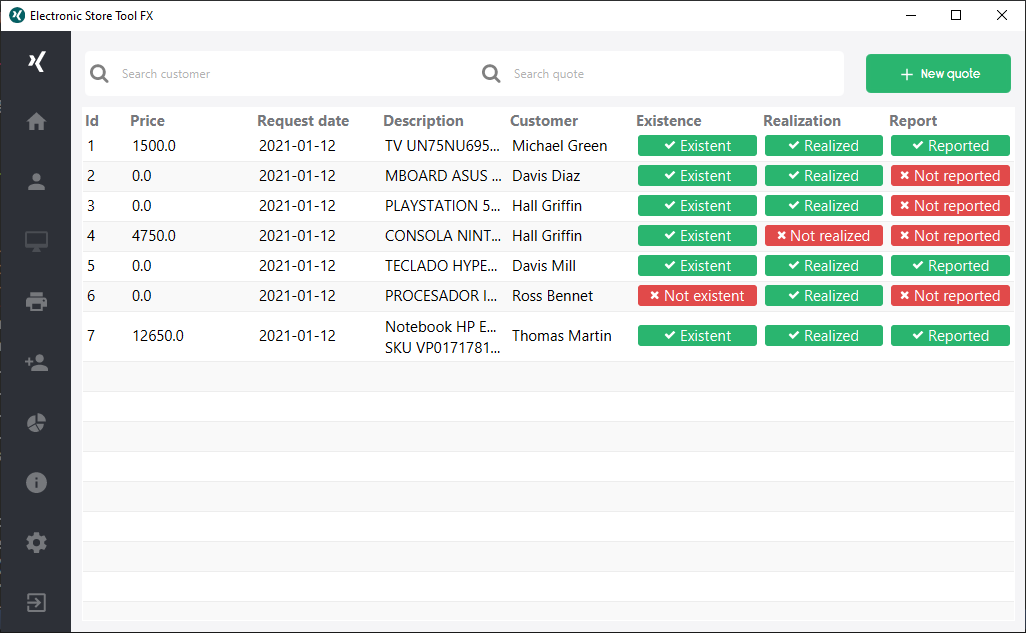Select the TECLADO HYPE... description cell

pos(441,266)
